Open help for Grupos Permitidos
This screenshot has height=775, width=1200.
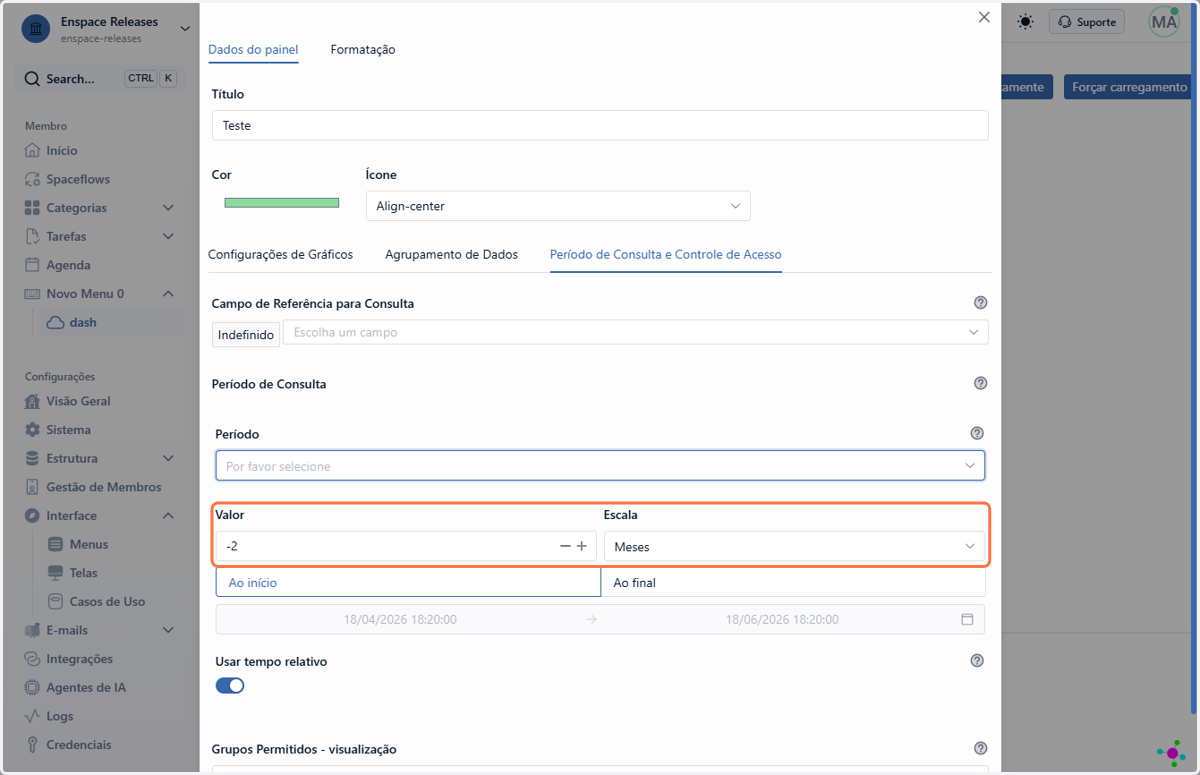(980, 749)
